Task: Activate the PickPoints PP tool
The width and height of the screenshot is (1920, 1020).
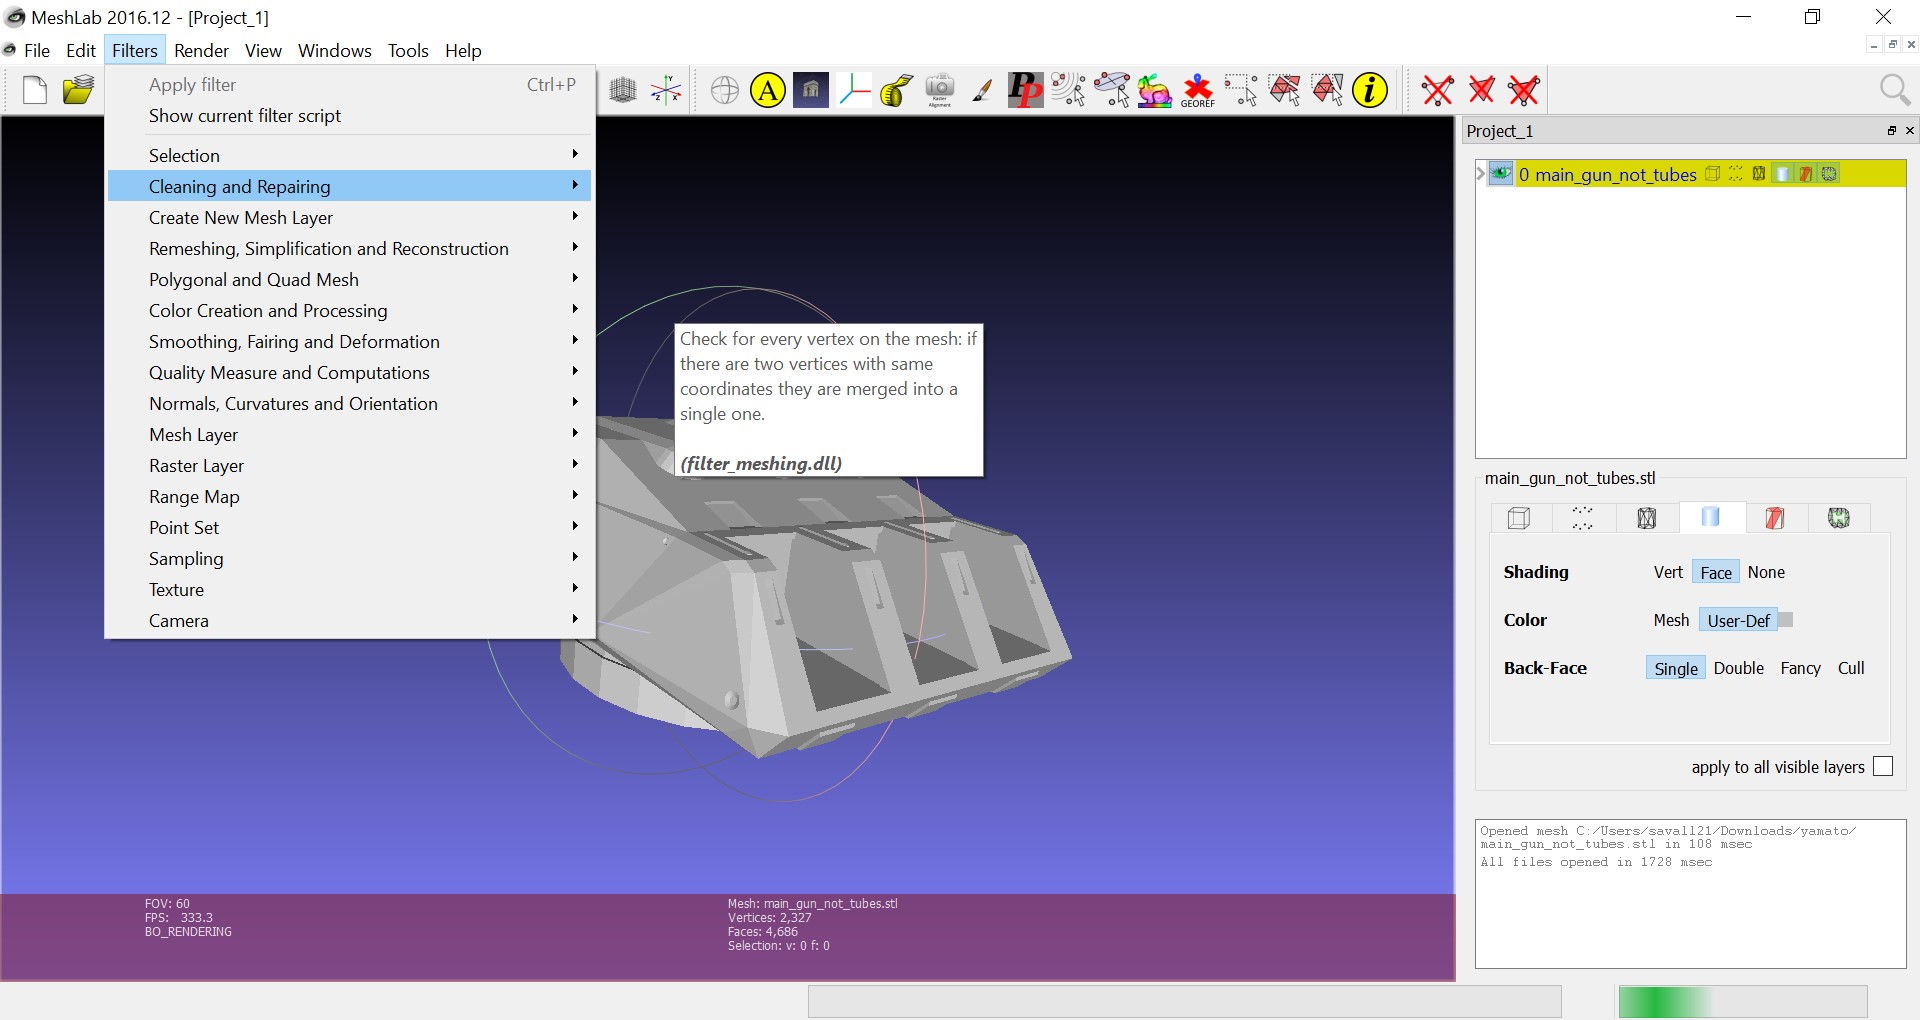Action: 1026,91
